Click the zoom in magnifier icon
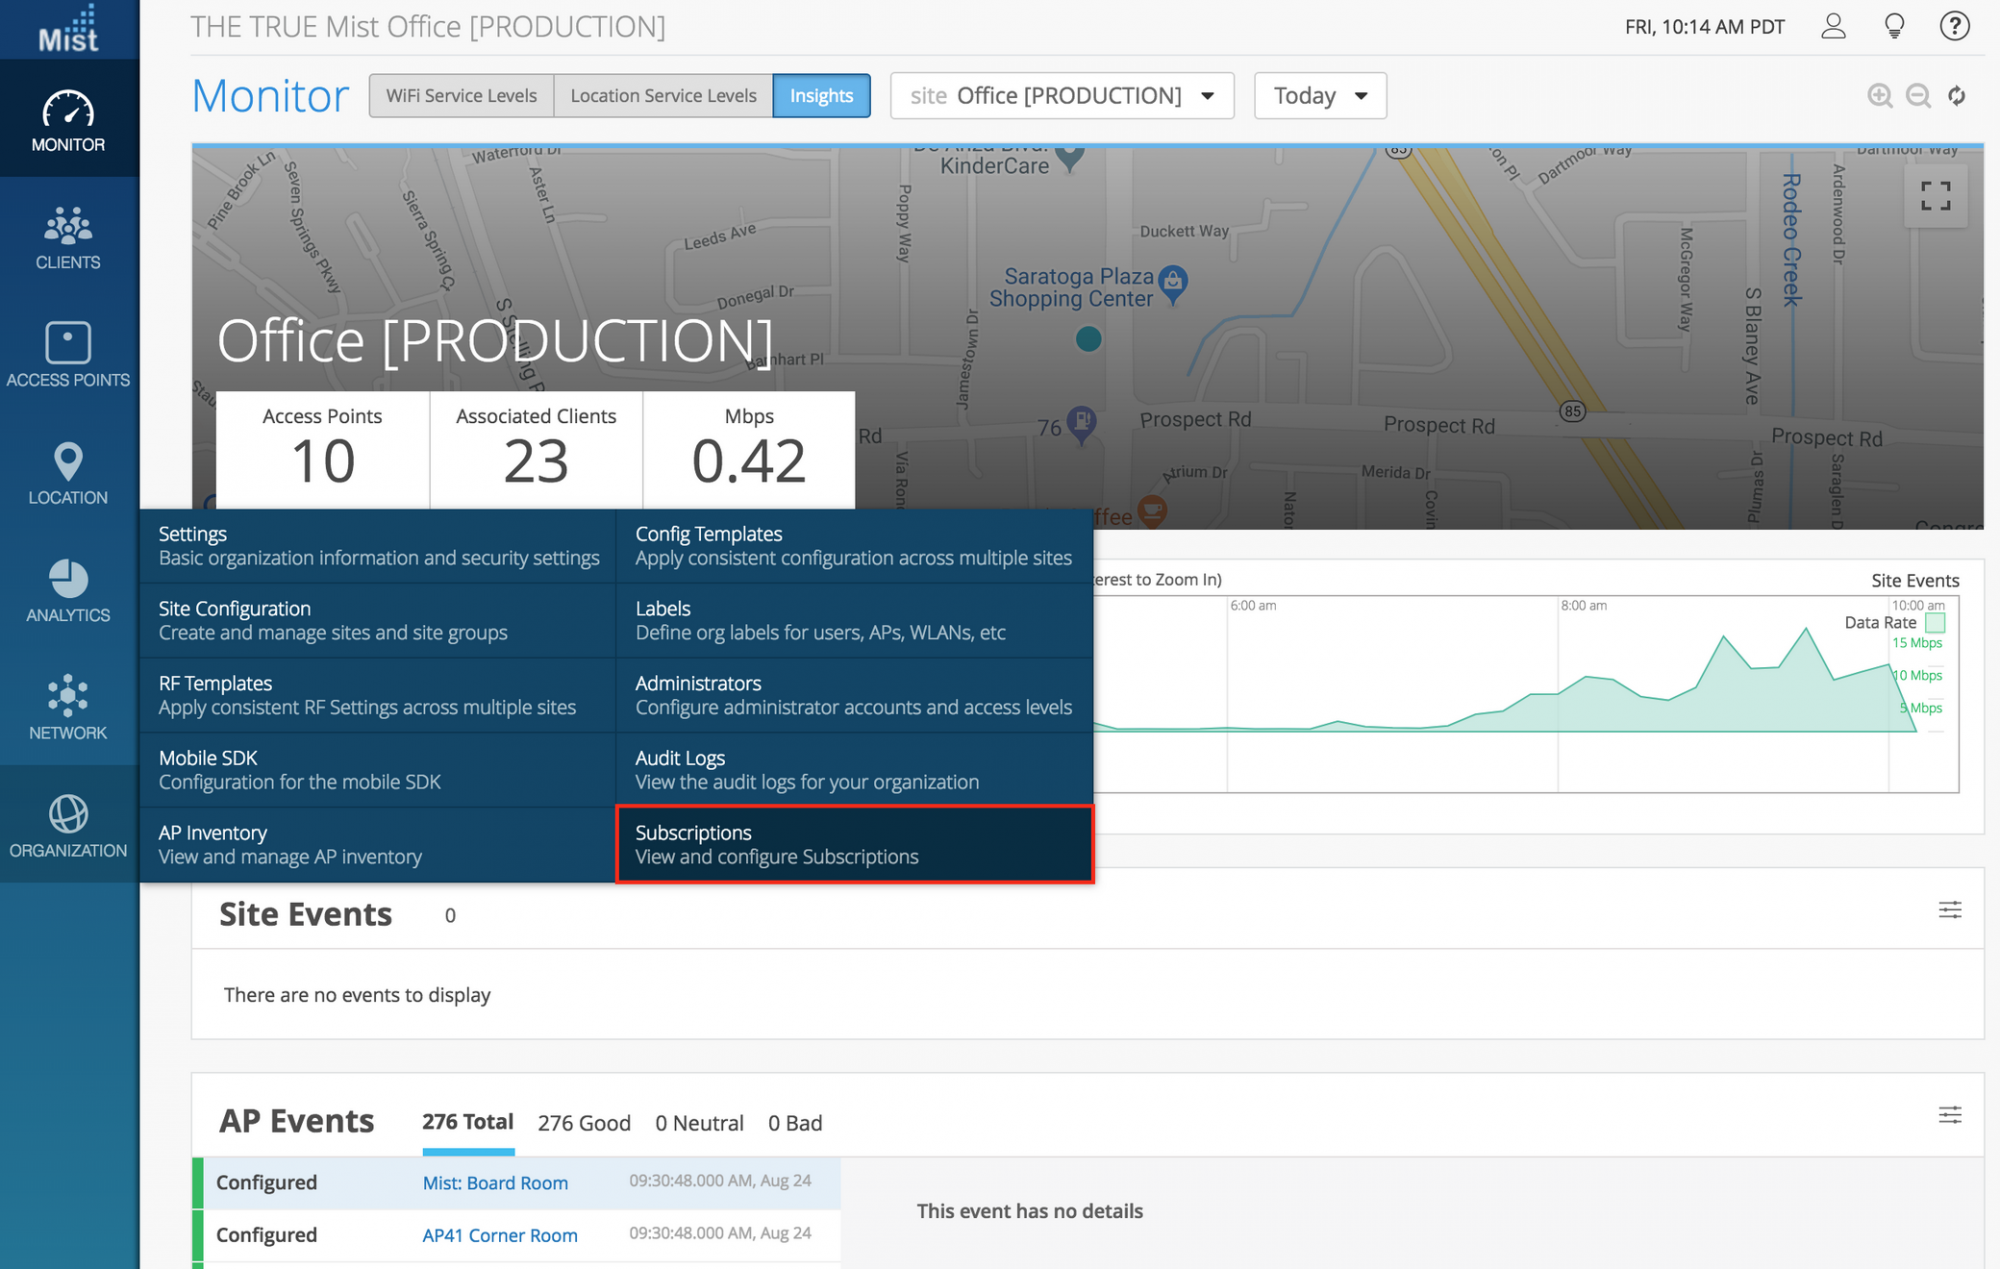Screen dimensions: 2000x1269 click(x=1879, y=96)
